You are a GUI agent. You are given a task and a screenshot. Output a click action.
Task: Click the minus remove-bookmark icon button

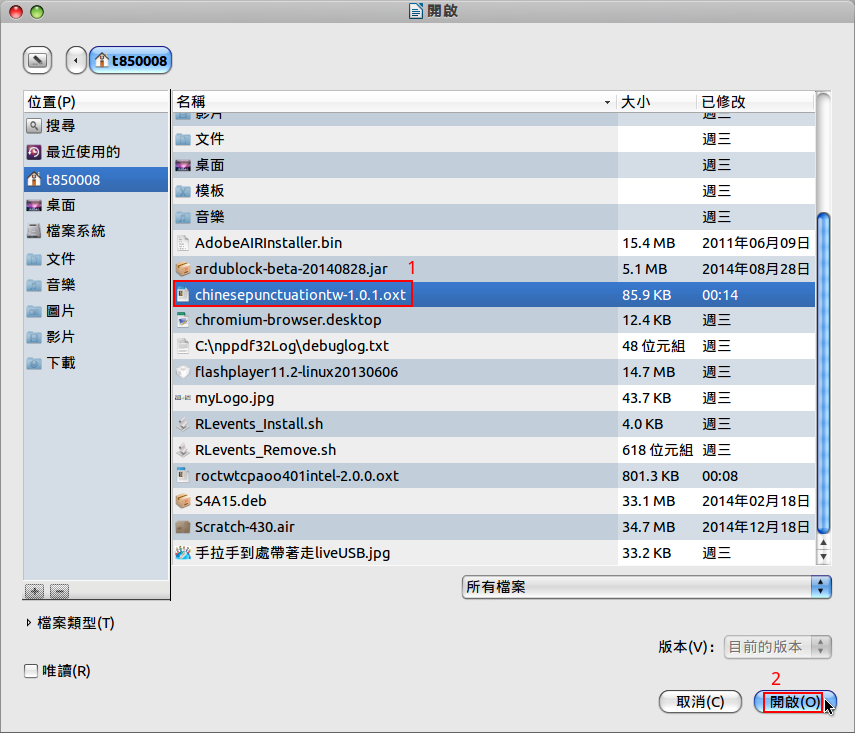(59, 591)
